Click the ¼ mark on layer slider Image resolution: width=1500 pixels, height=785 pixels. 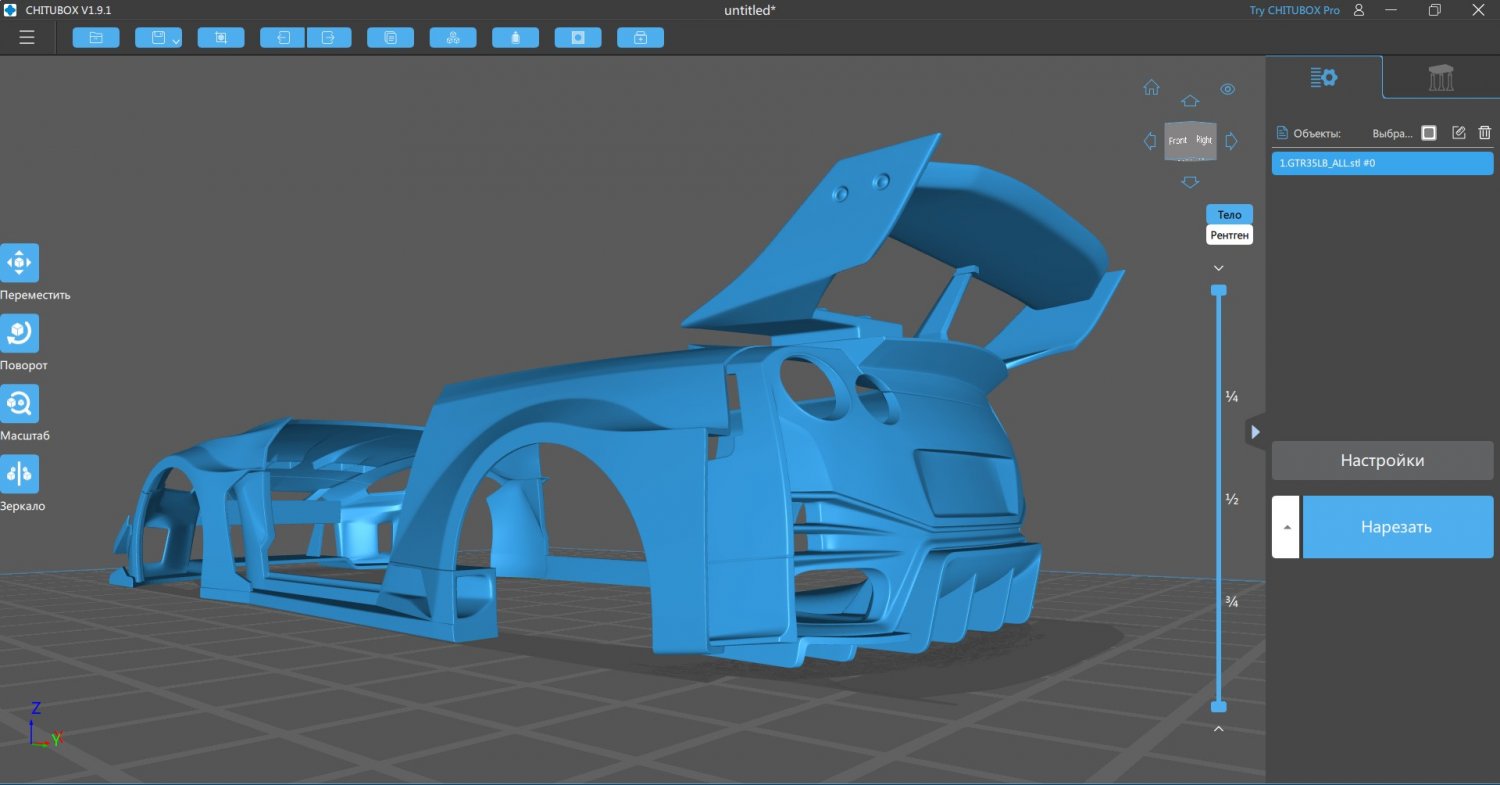(x=1232, y=397)
